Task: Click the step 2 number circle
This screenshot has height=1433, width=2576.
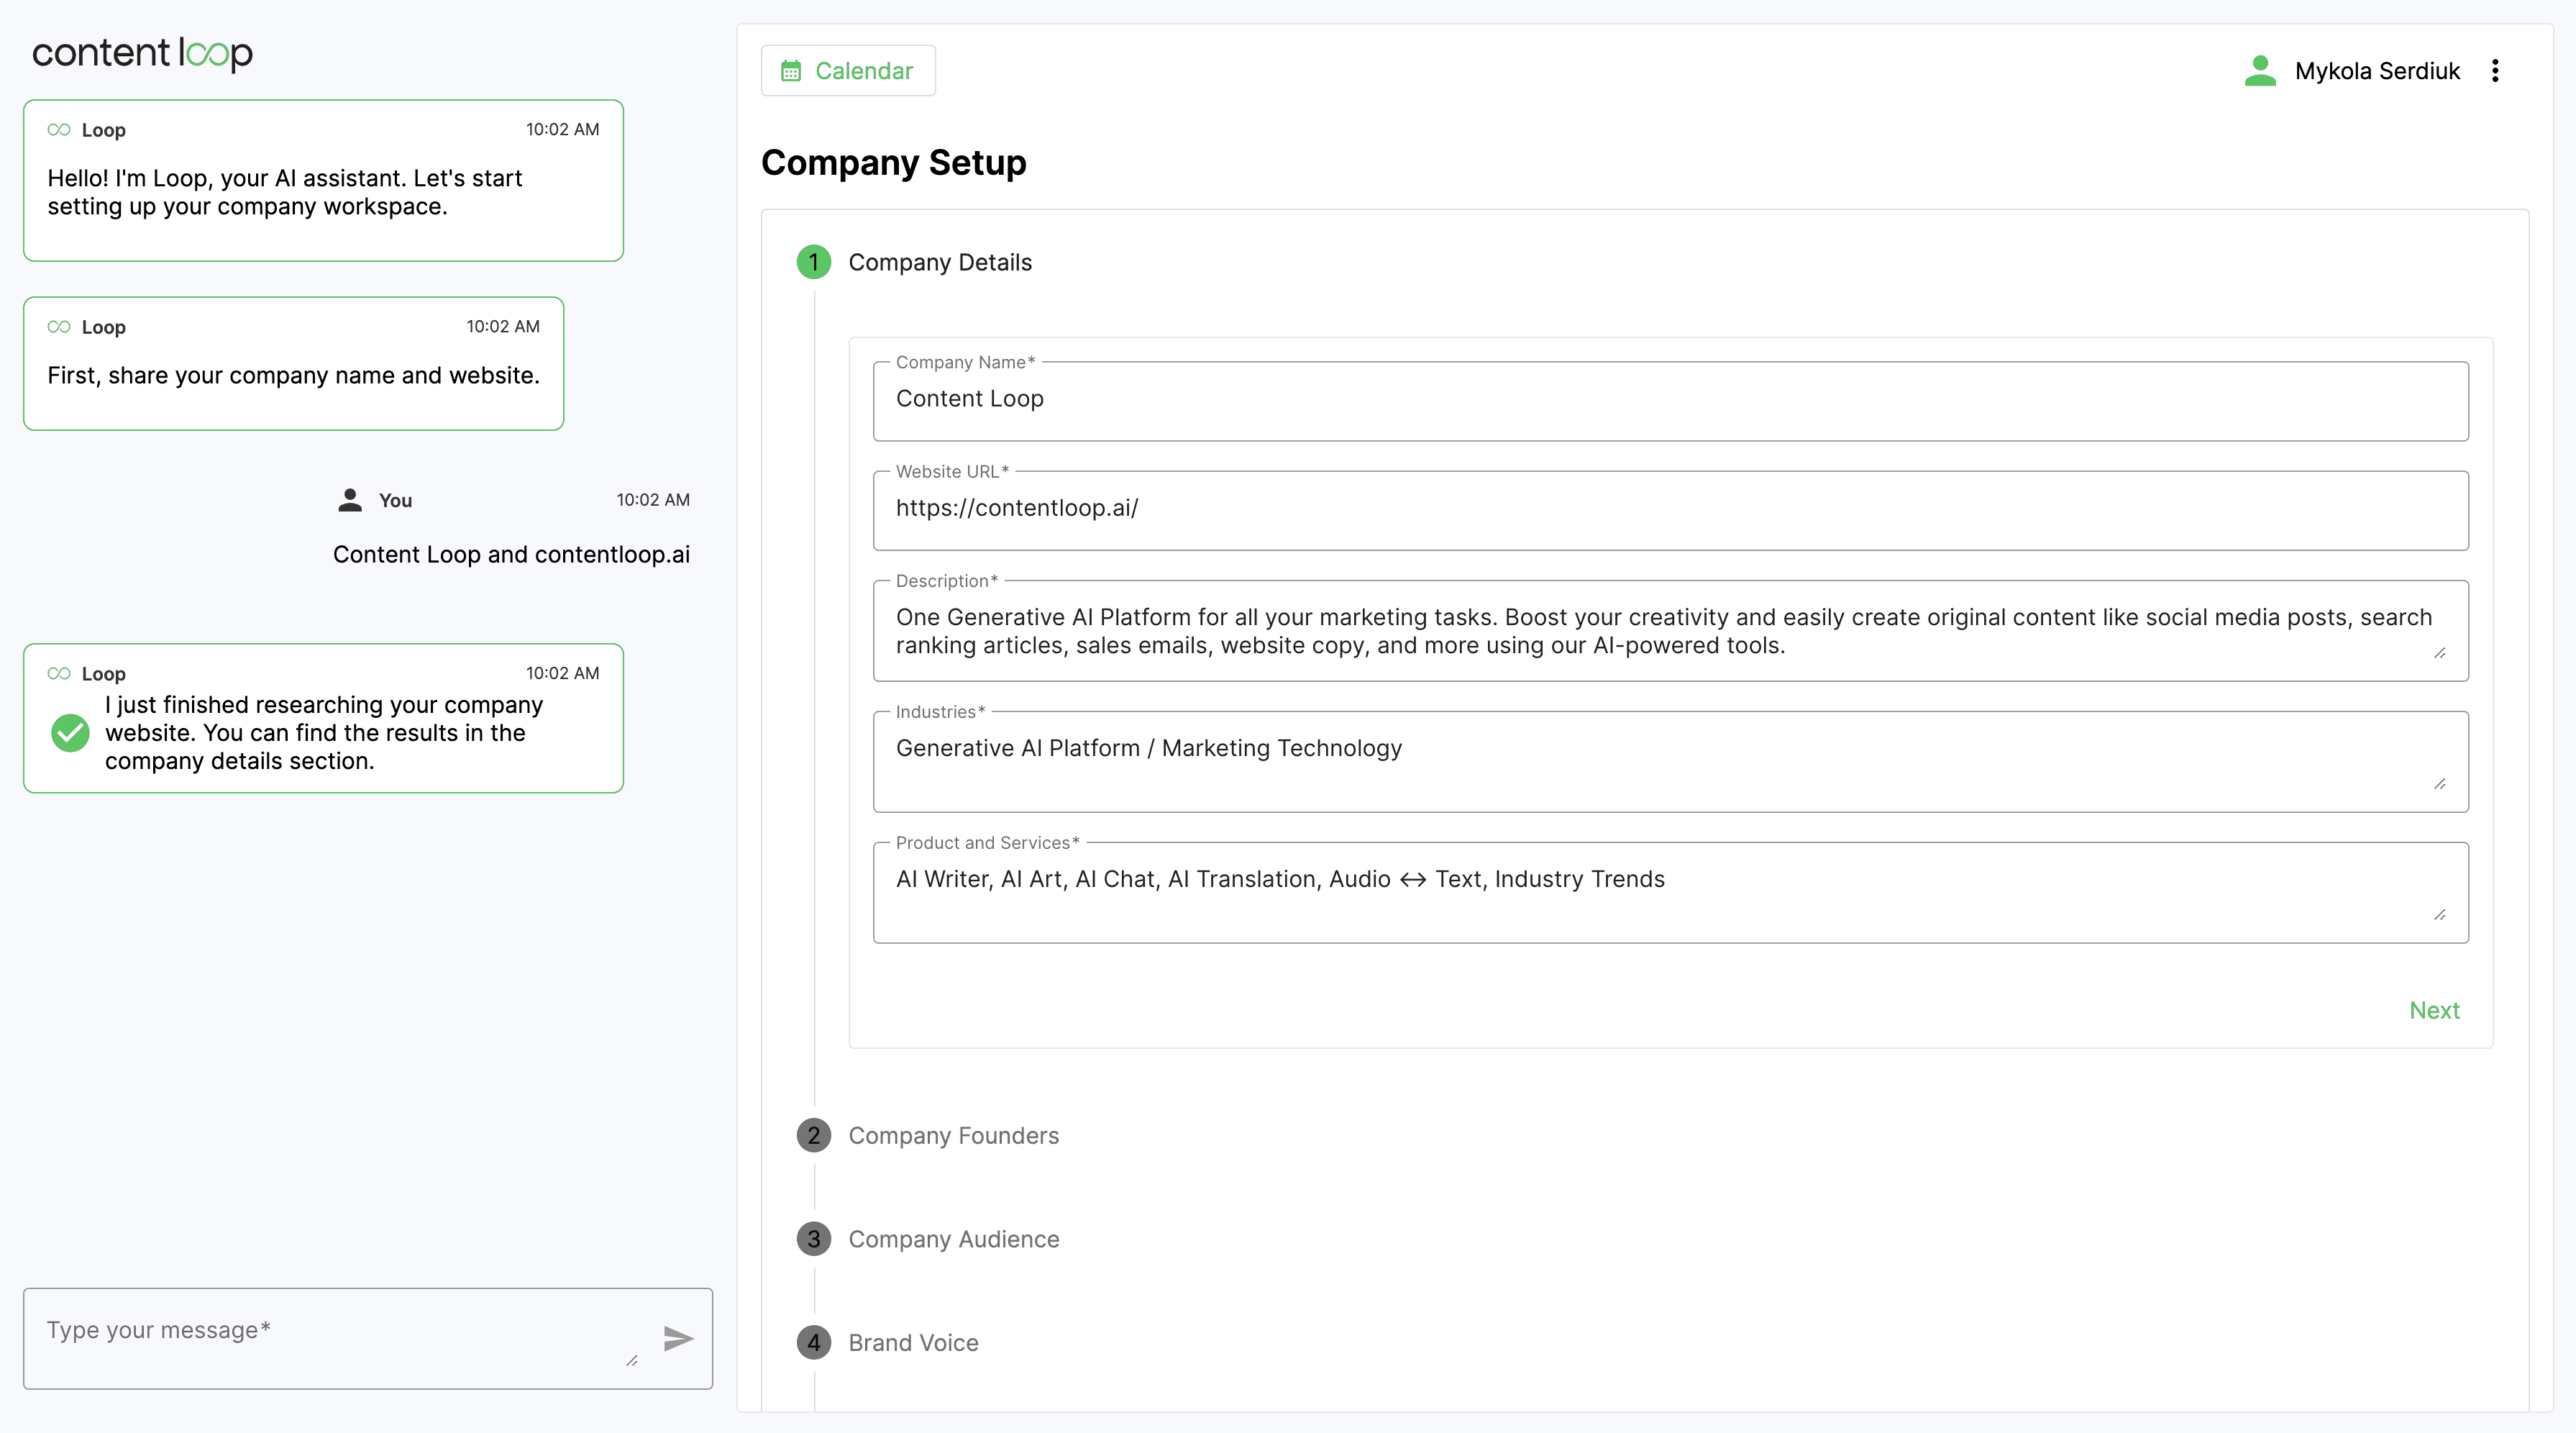Action: (x=814, y=1135)
